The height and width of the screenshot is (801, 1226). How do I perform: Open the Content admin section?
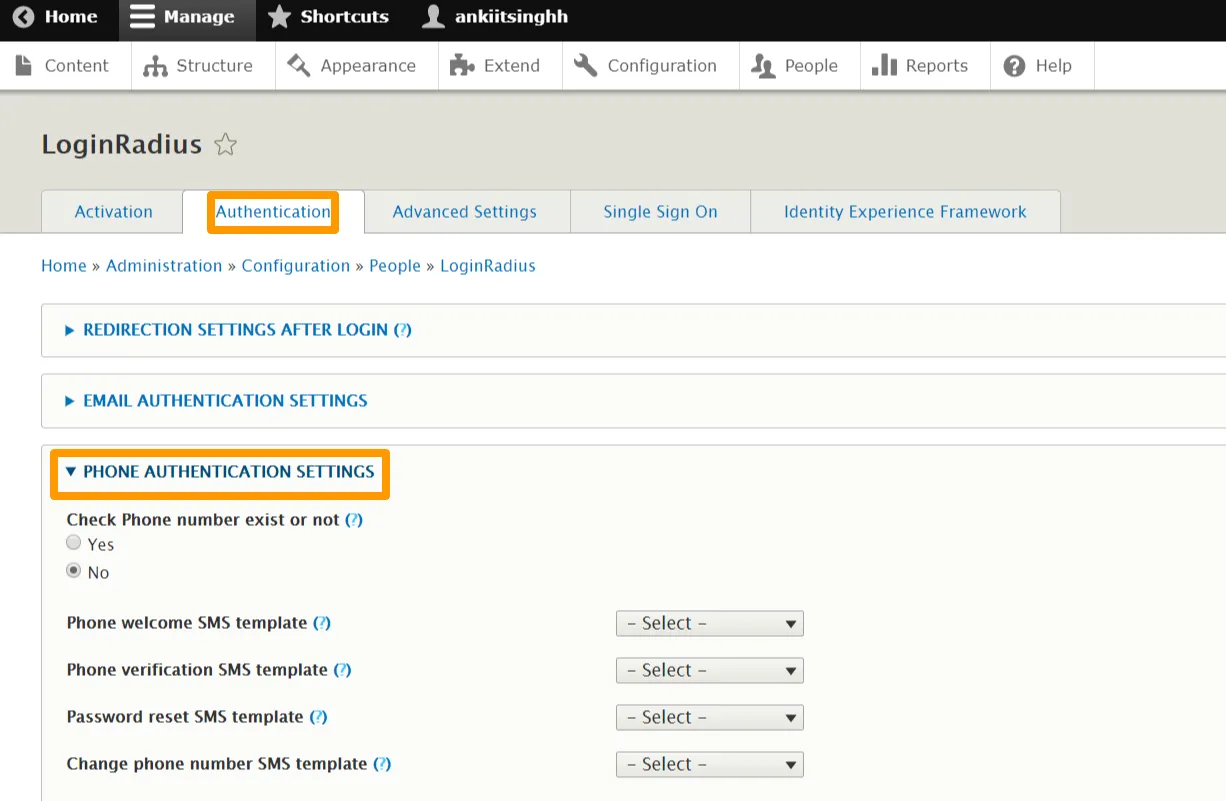64,66
